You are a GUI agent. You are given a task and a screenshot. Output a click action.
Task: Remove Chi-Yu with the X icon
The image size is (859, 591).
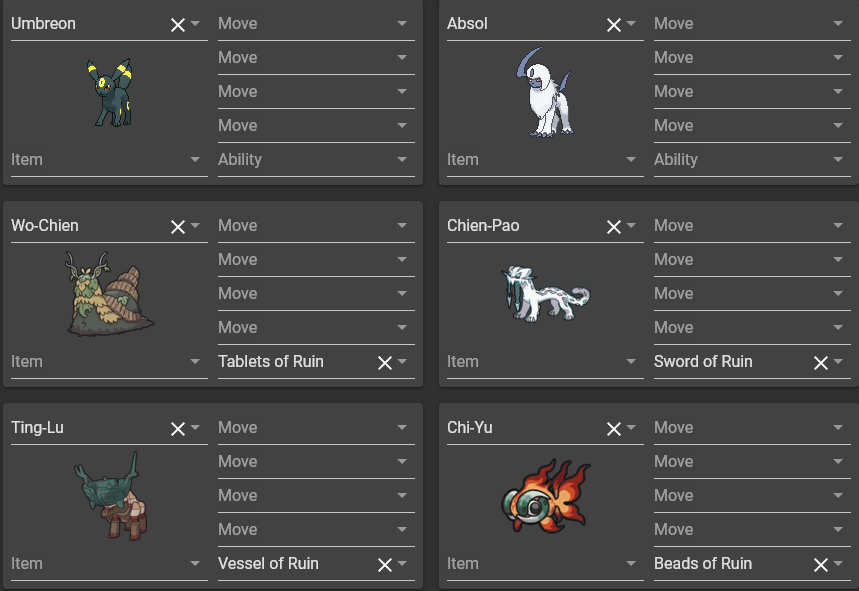(614, 429)
